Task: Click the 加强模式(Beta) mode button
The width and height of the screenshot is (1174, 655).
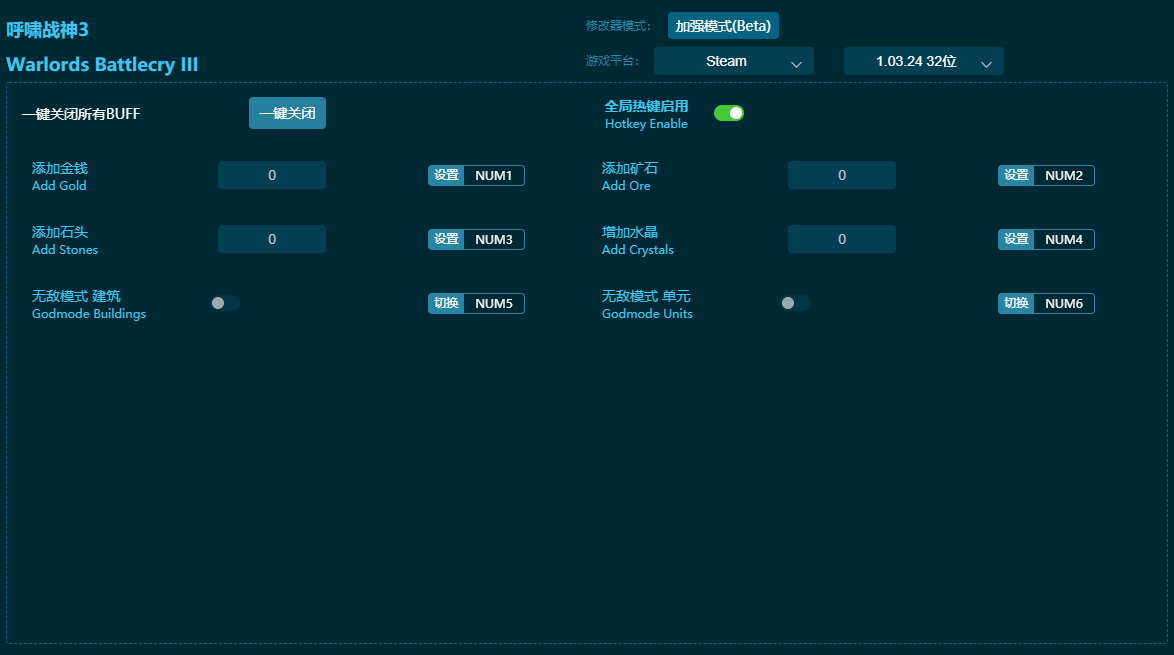Action: pyautogui.click(x=722, y=26)
